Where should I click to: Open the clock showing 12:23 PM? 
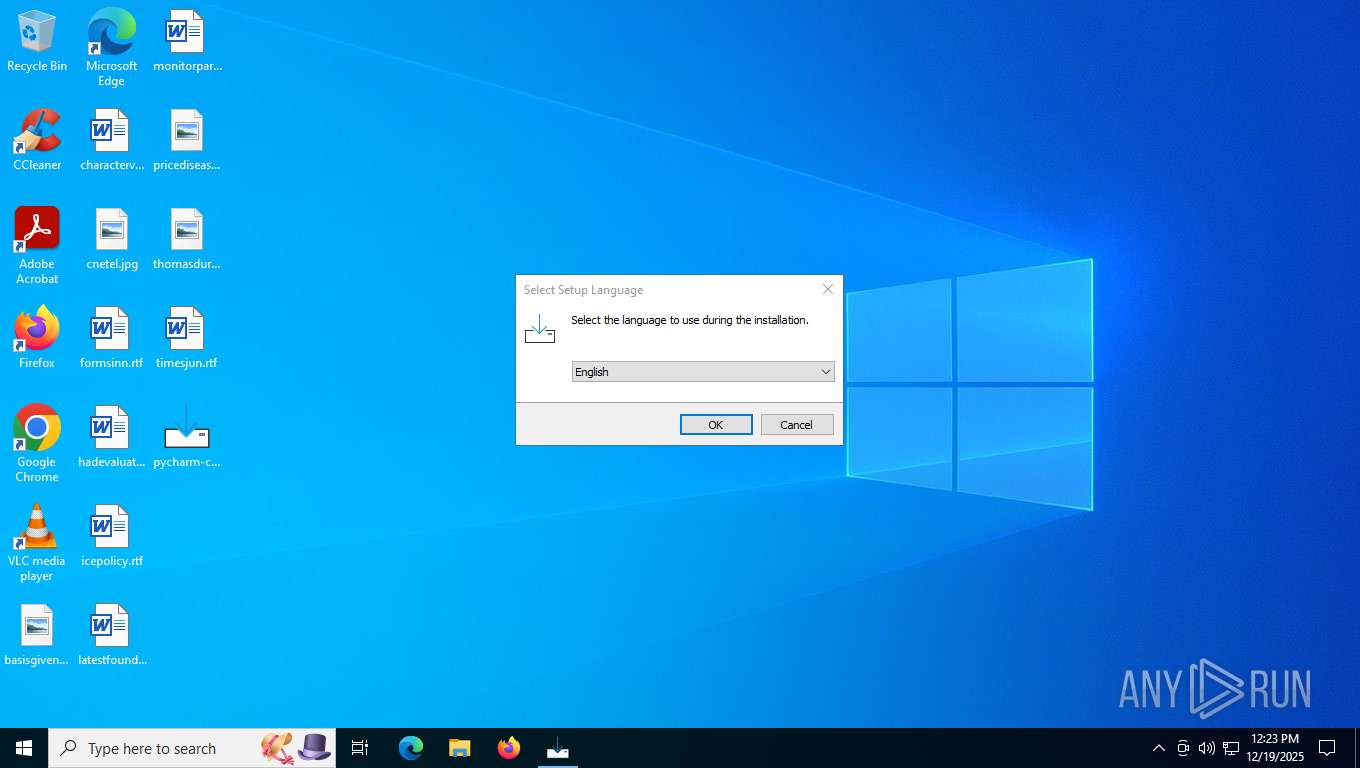[1275, 748]
